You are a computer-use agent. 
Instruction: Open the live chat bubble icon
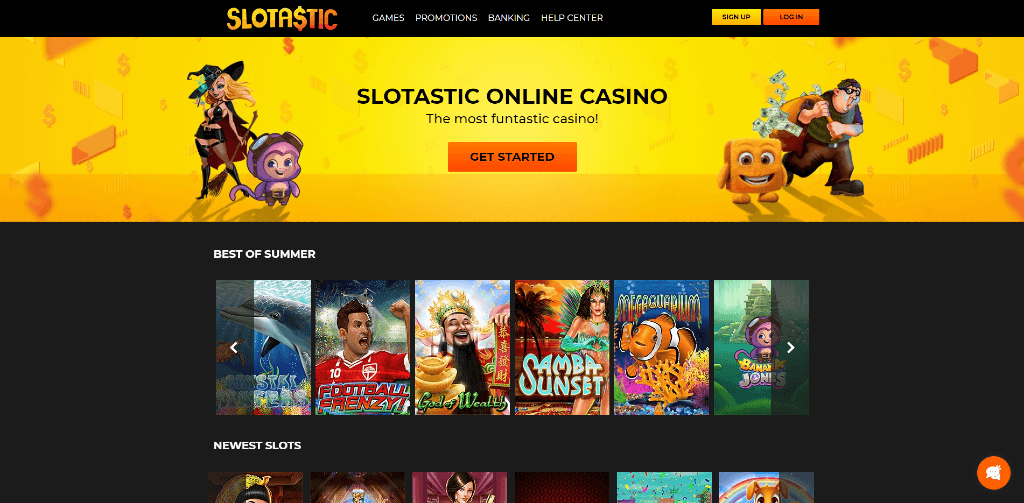point(993,472)
